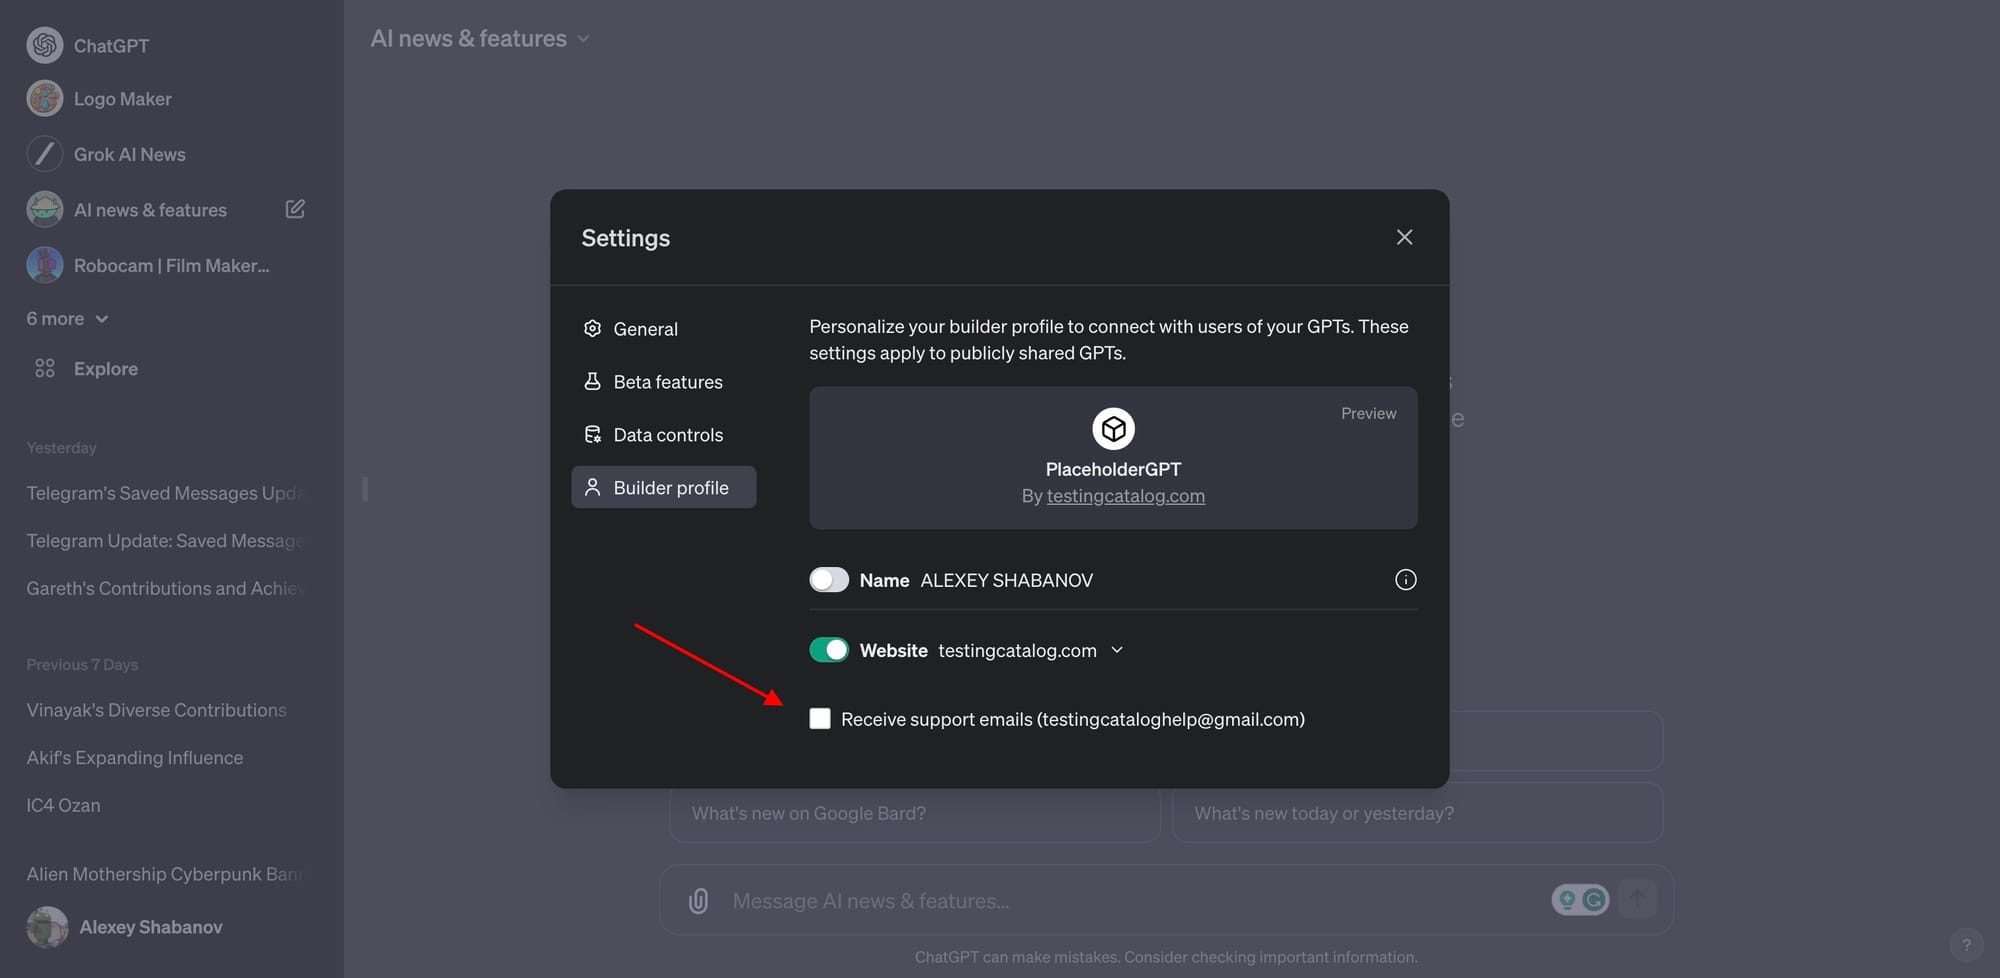This screenshot has height=978, width=2000.
Task: Click AI news & features avatar icon
Action: [x=45, y=209]
